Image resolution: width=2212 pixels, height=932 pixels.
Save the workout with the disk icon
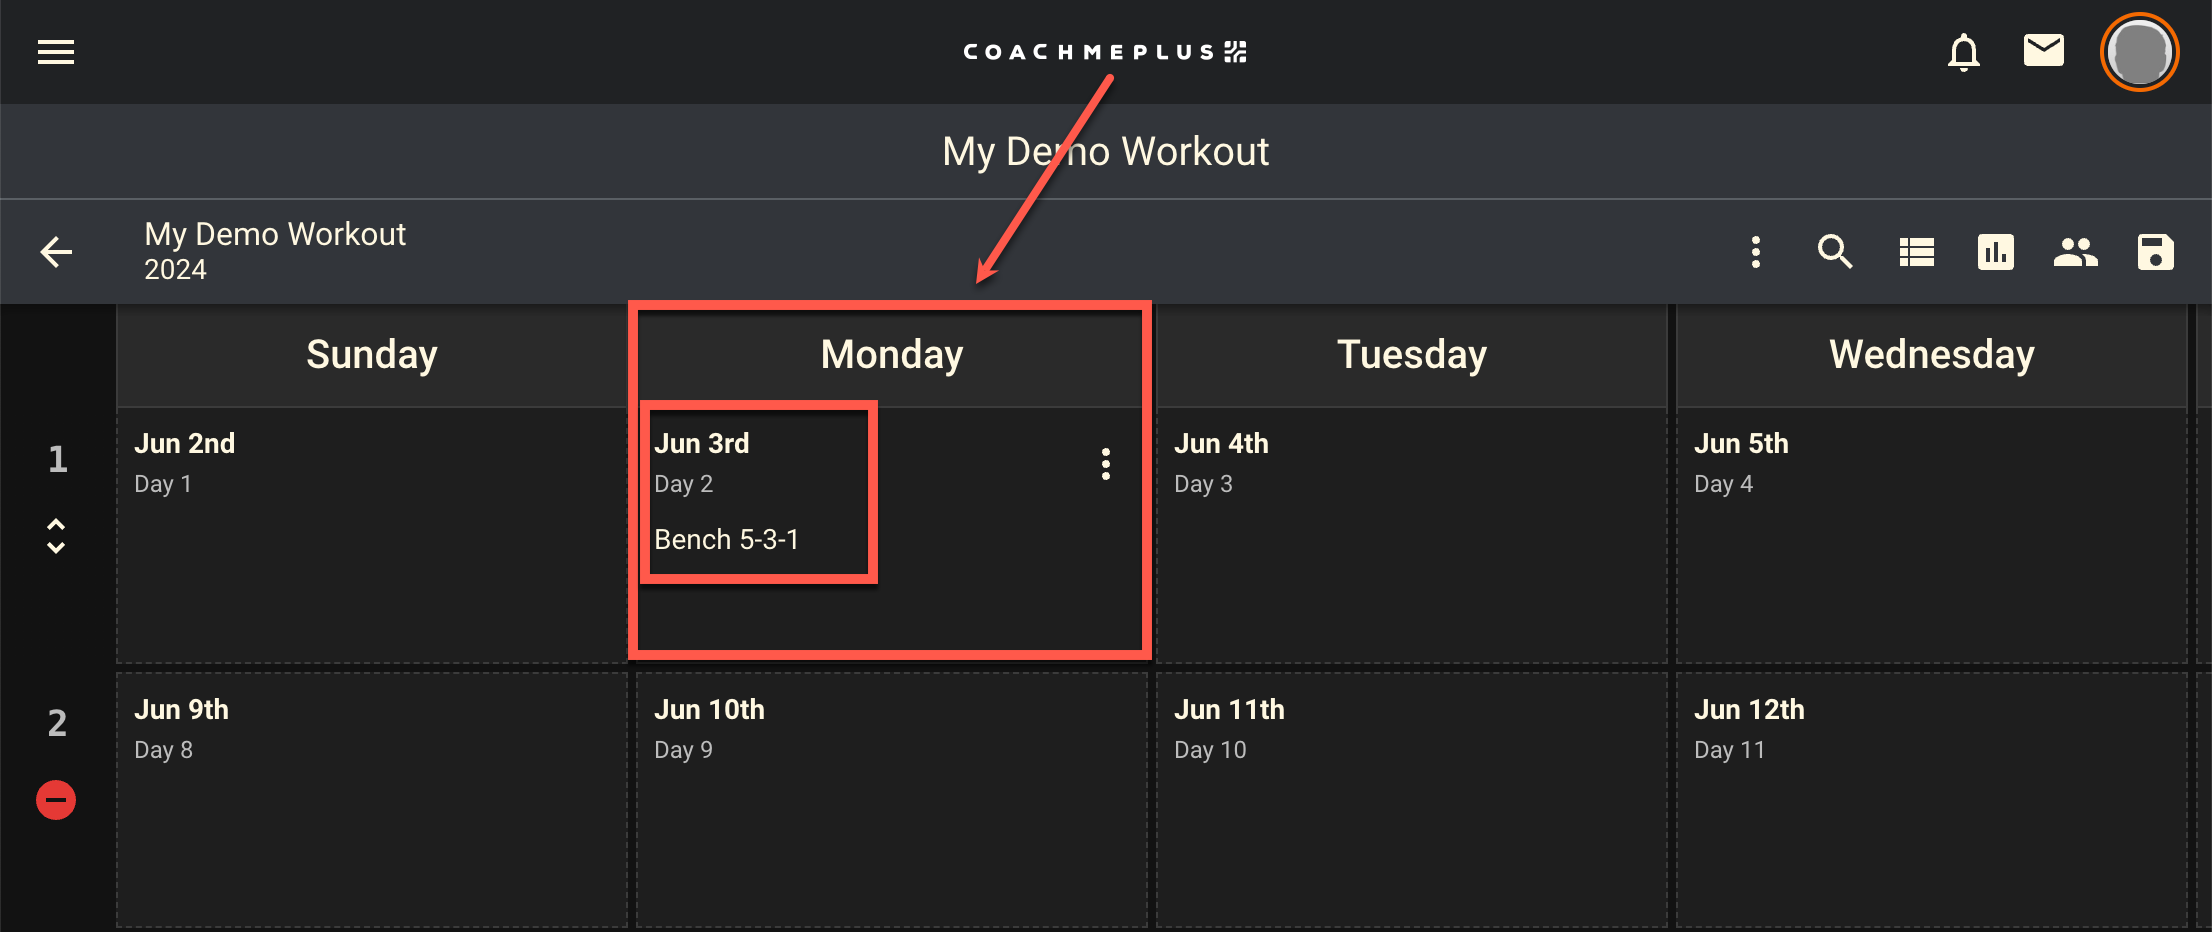[2155, 252]
